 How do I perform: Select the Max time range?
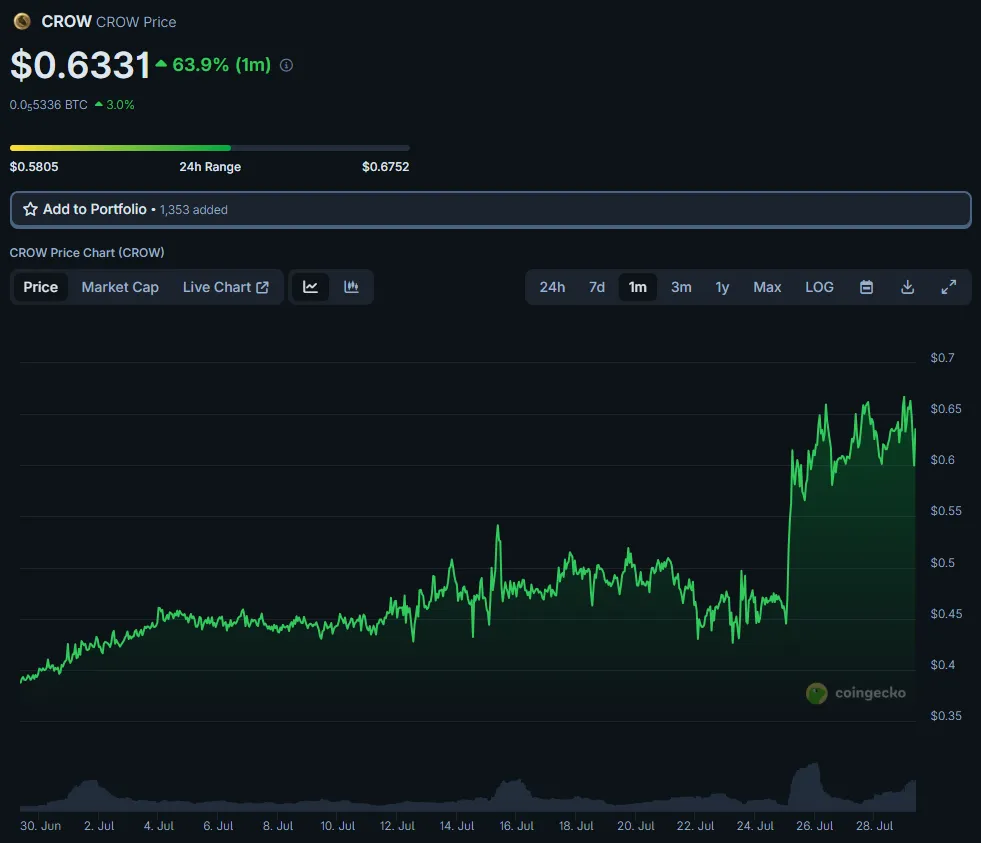point(767,287)
